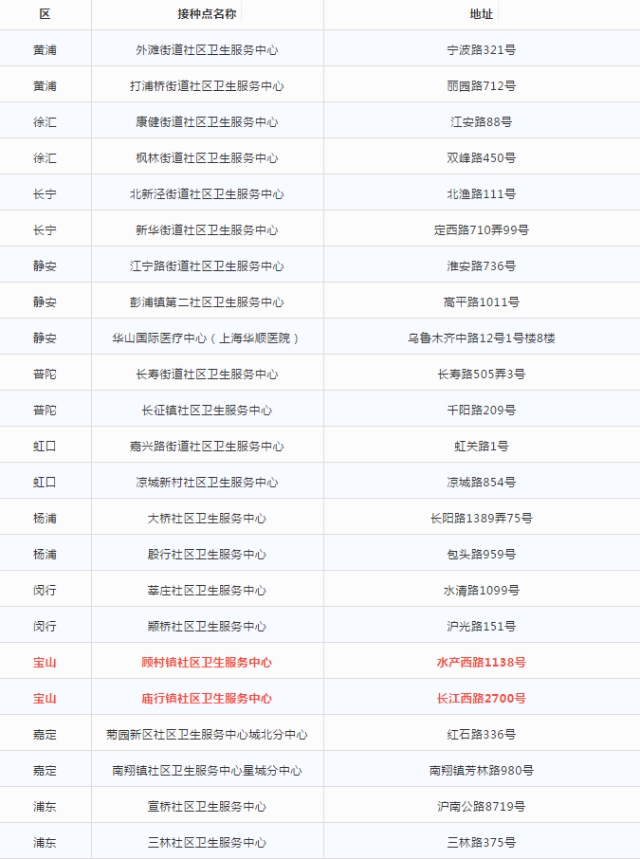Select '新华街道社区卫生服务中心' cell
Screen dimensions: 640x859
point(207,230)
